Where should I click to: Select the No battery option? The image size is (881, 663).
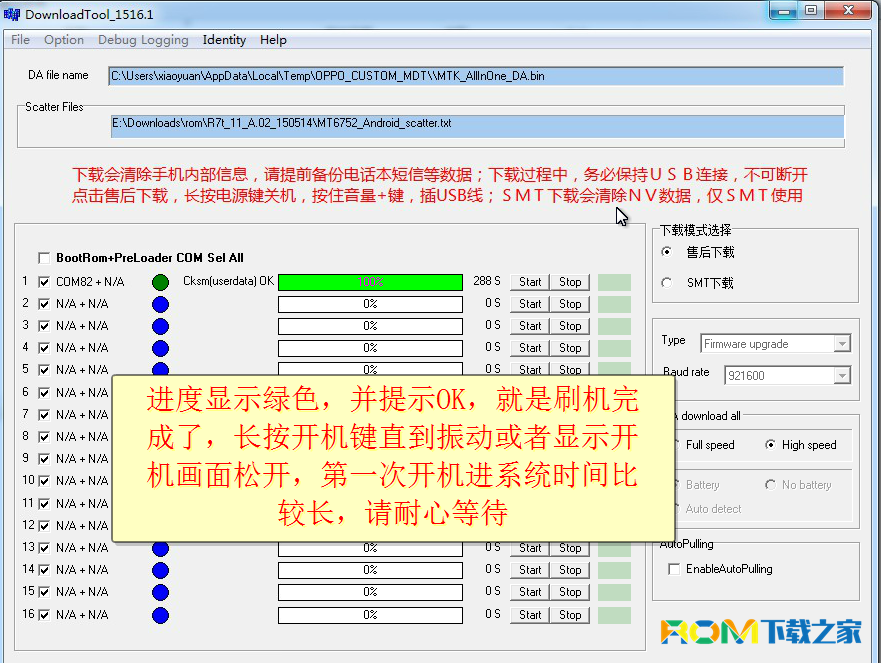pyautogui.click(x=770, y=484)
